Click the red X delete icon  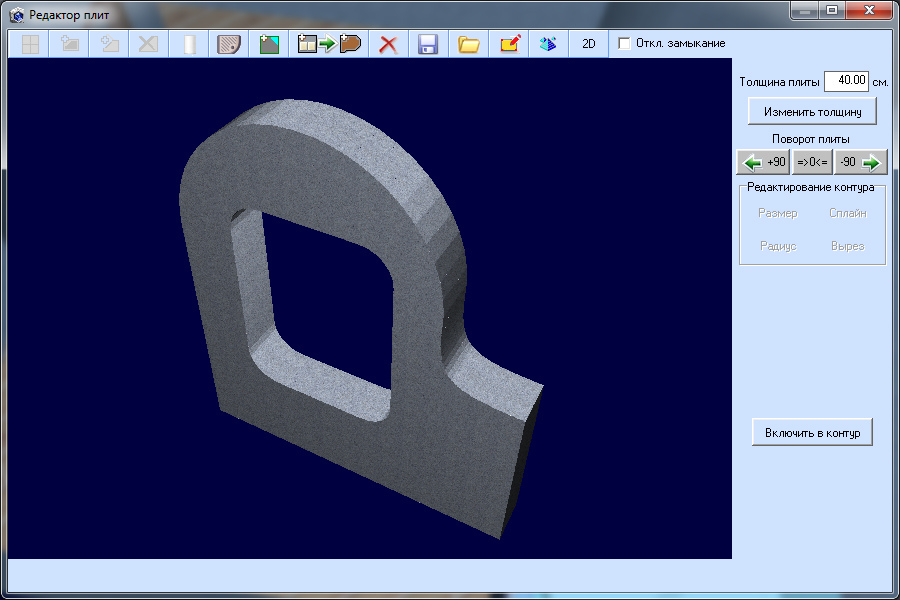(388, 44)
